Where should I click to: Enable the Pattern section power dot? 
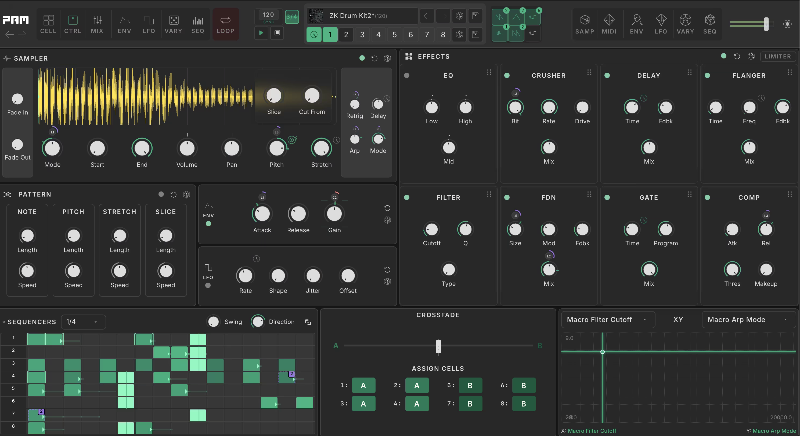pyautogui.click(x=160, y=194)
